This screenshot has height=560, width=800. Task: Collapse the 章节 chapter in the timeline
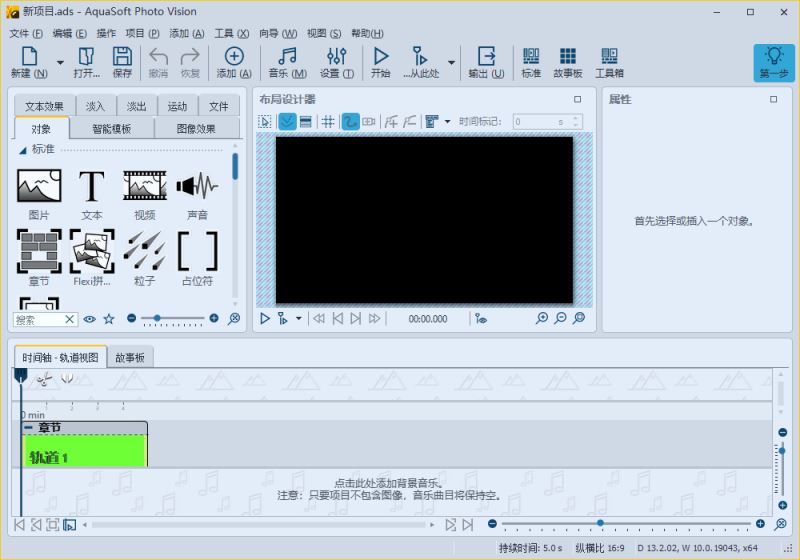pos(28,428)
